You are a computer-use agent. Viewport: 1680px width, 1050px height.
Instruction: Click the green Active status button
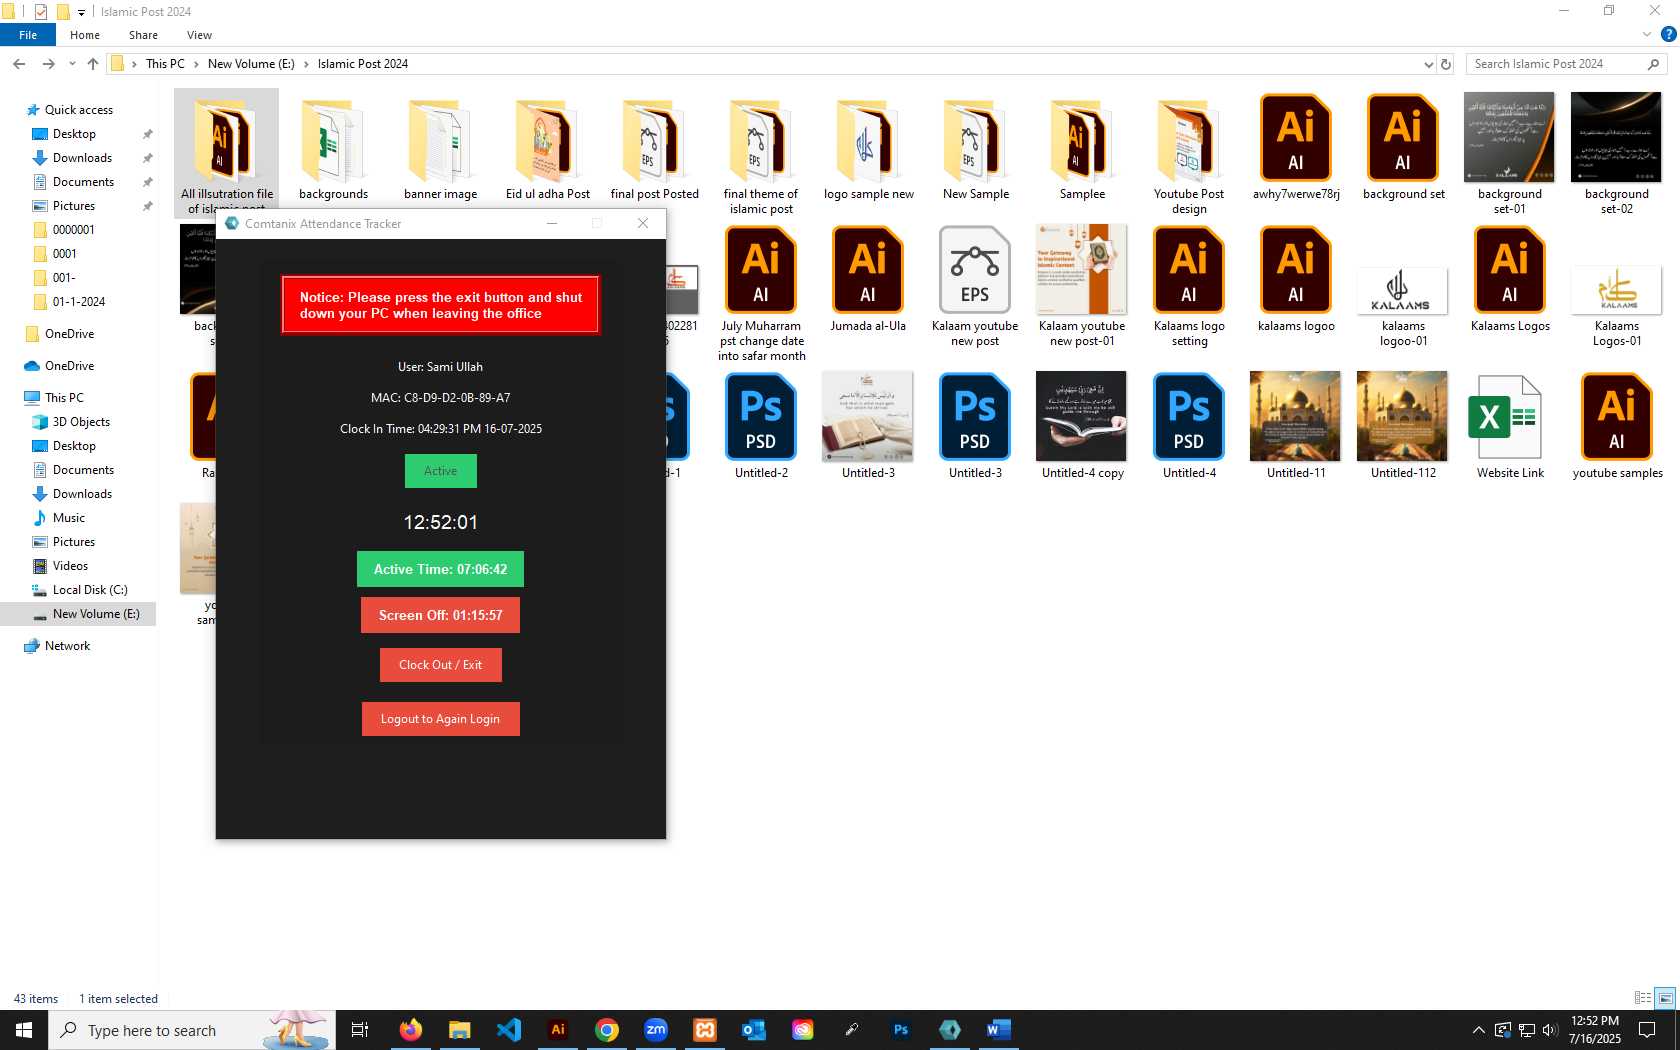tap(440, 471)
